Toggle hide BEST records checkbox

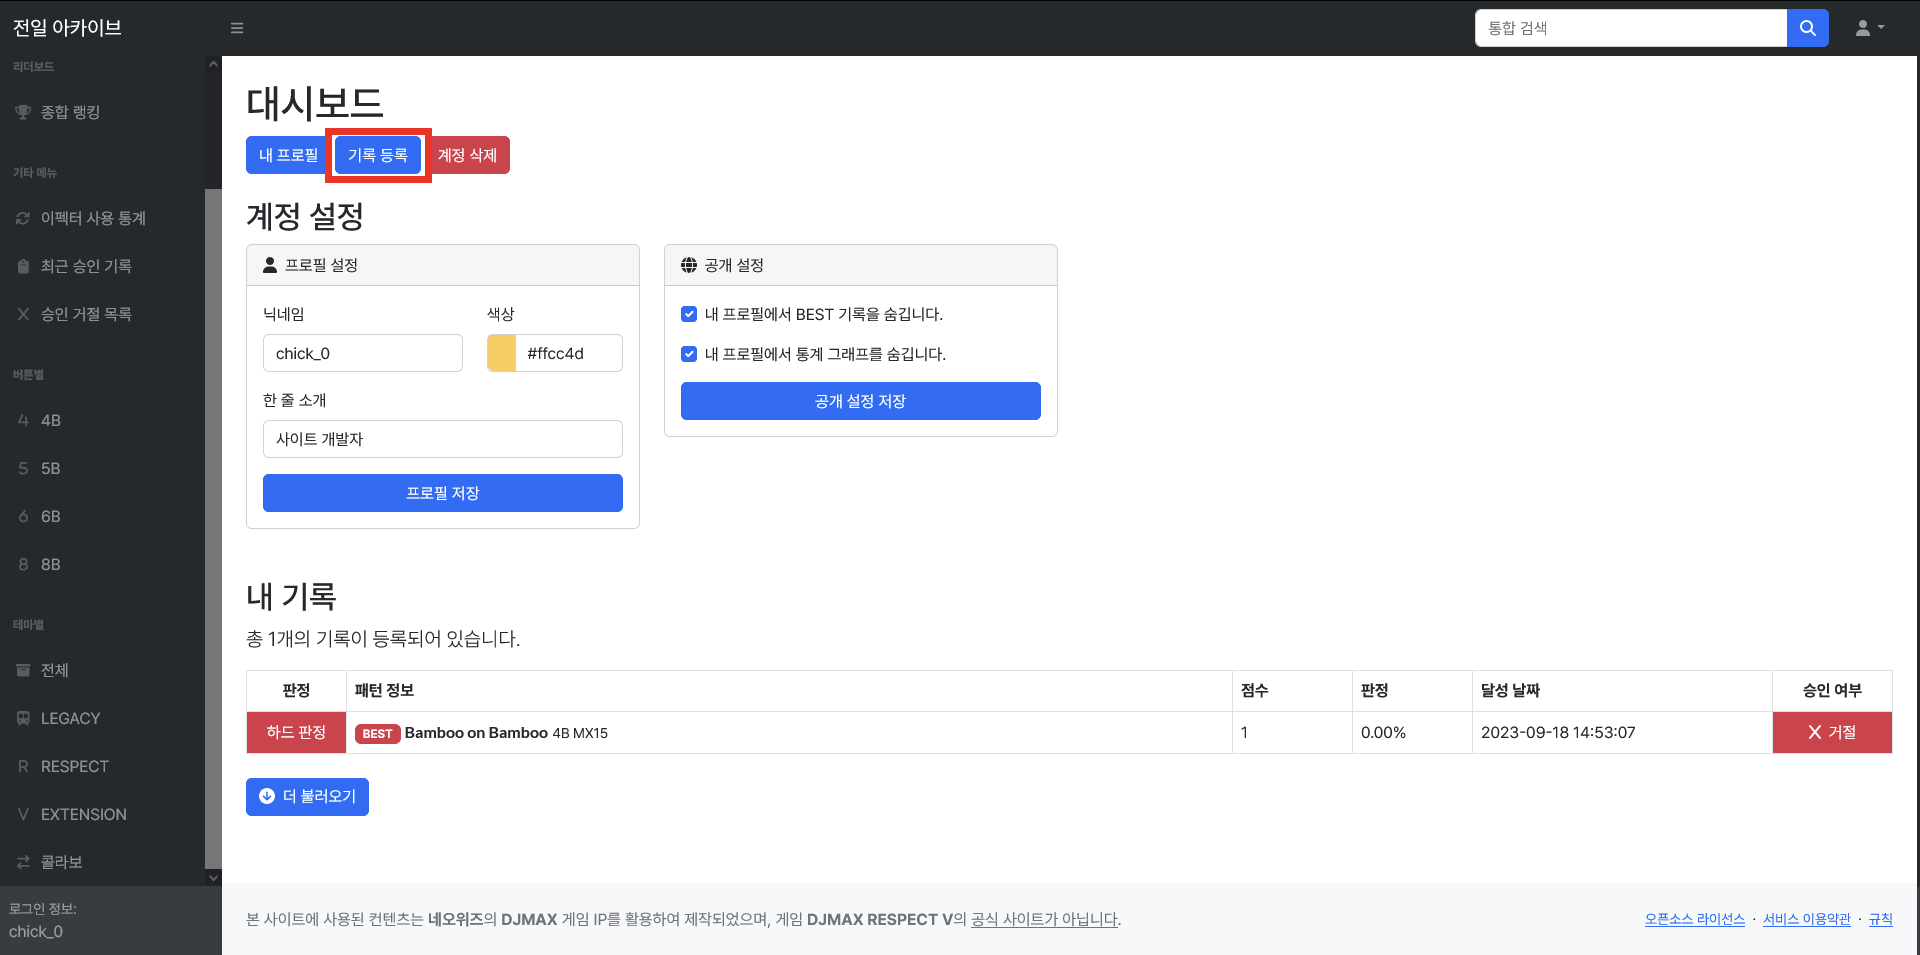[689, 314]
